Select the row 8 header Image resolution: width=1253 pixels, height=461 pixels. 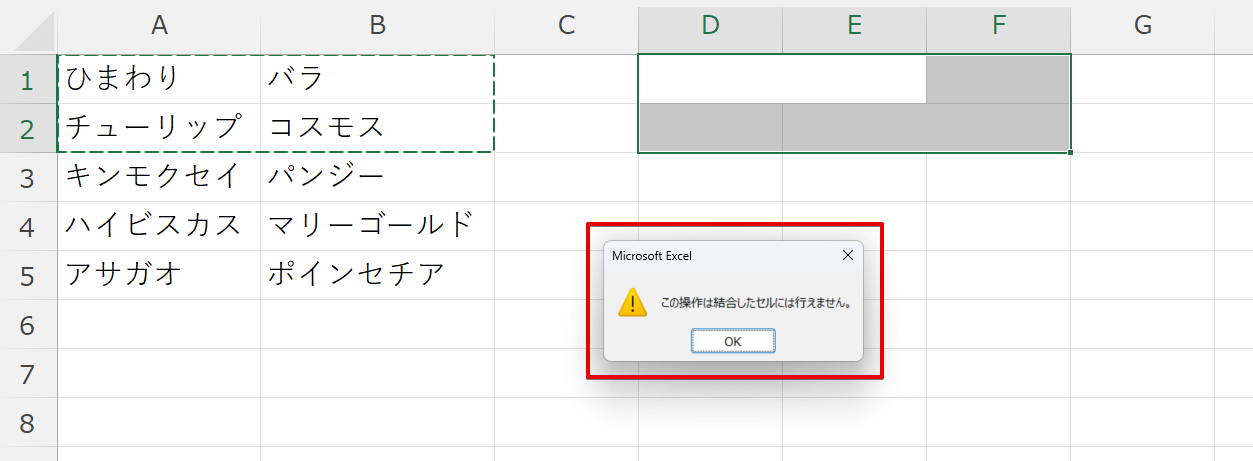(27, 423)
